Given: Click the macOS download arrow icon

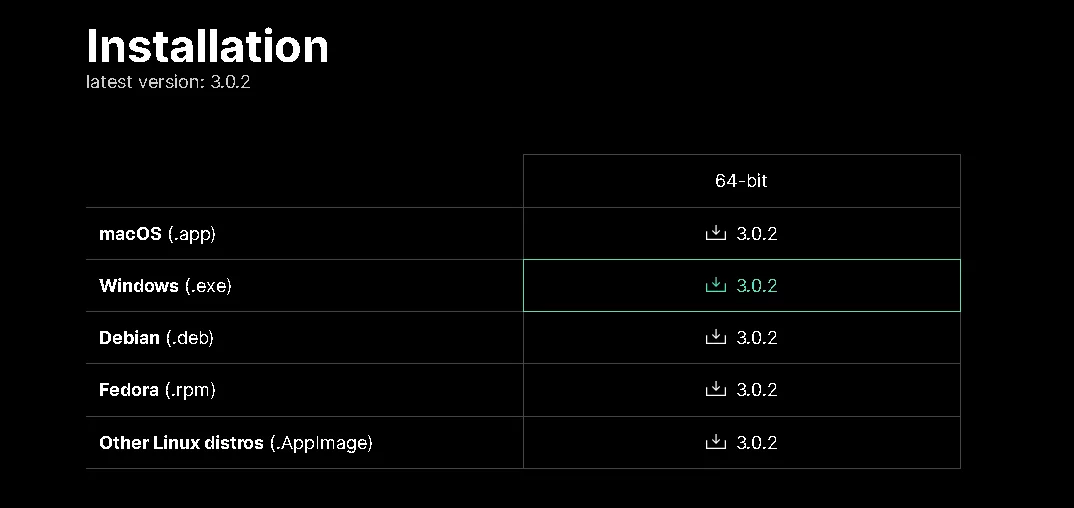Looking at the screenshot, I should pyautogui.click(x=715, y=233).
